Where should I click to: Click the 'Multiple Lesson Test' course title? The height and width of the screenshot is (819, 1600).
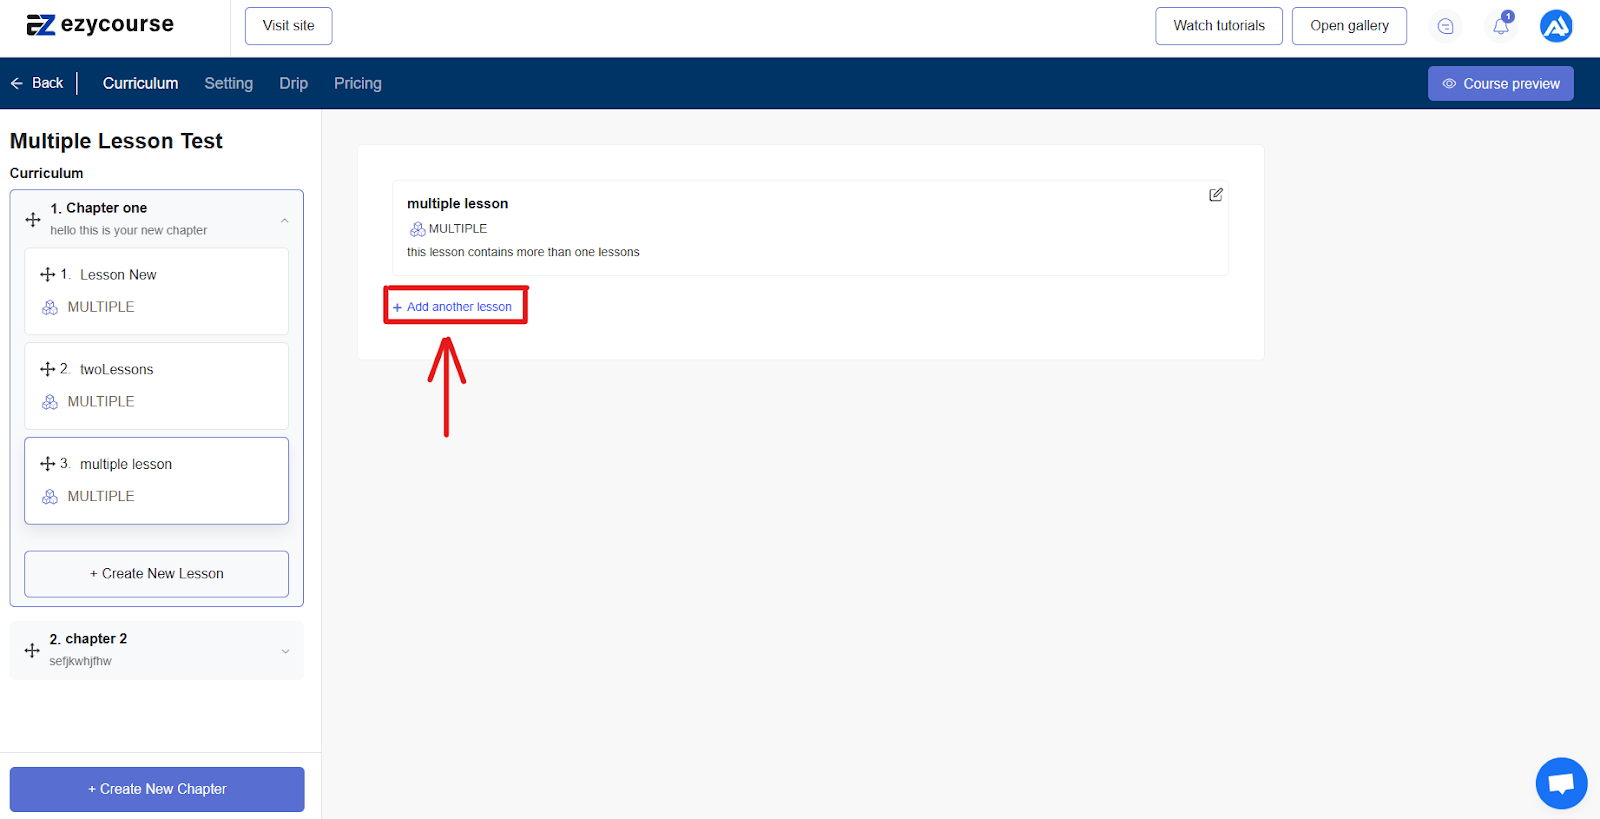(116, 141)
